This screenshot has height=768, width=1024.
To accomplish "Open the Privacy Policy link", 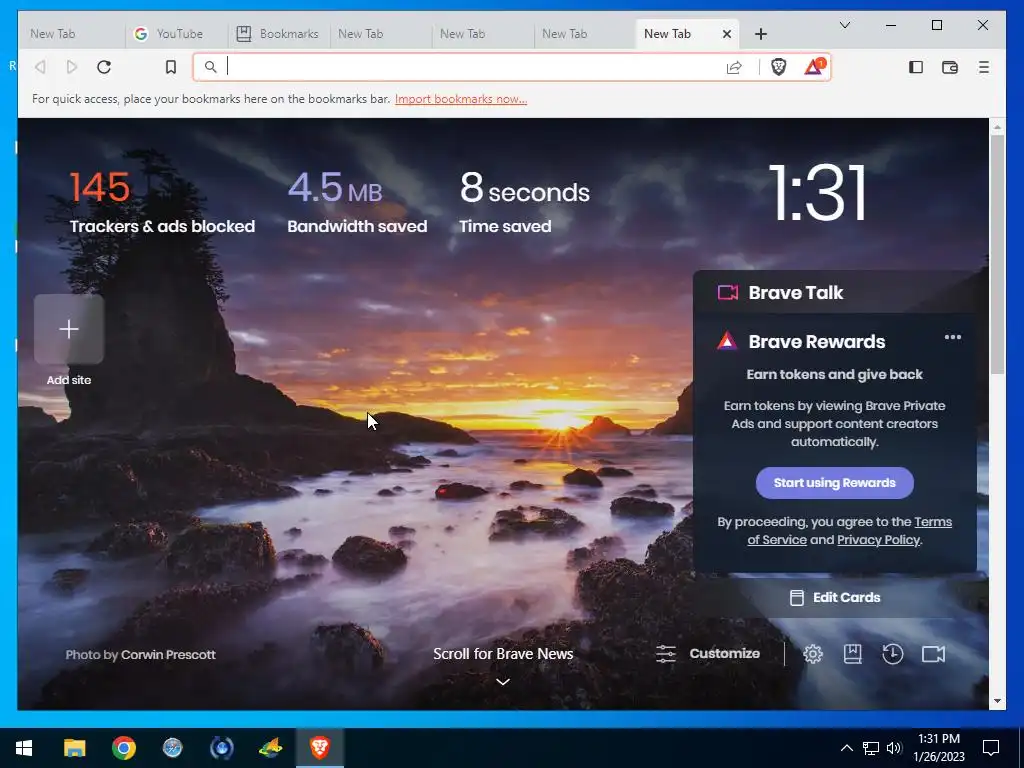I will click(x=878, y=539).
